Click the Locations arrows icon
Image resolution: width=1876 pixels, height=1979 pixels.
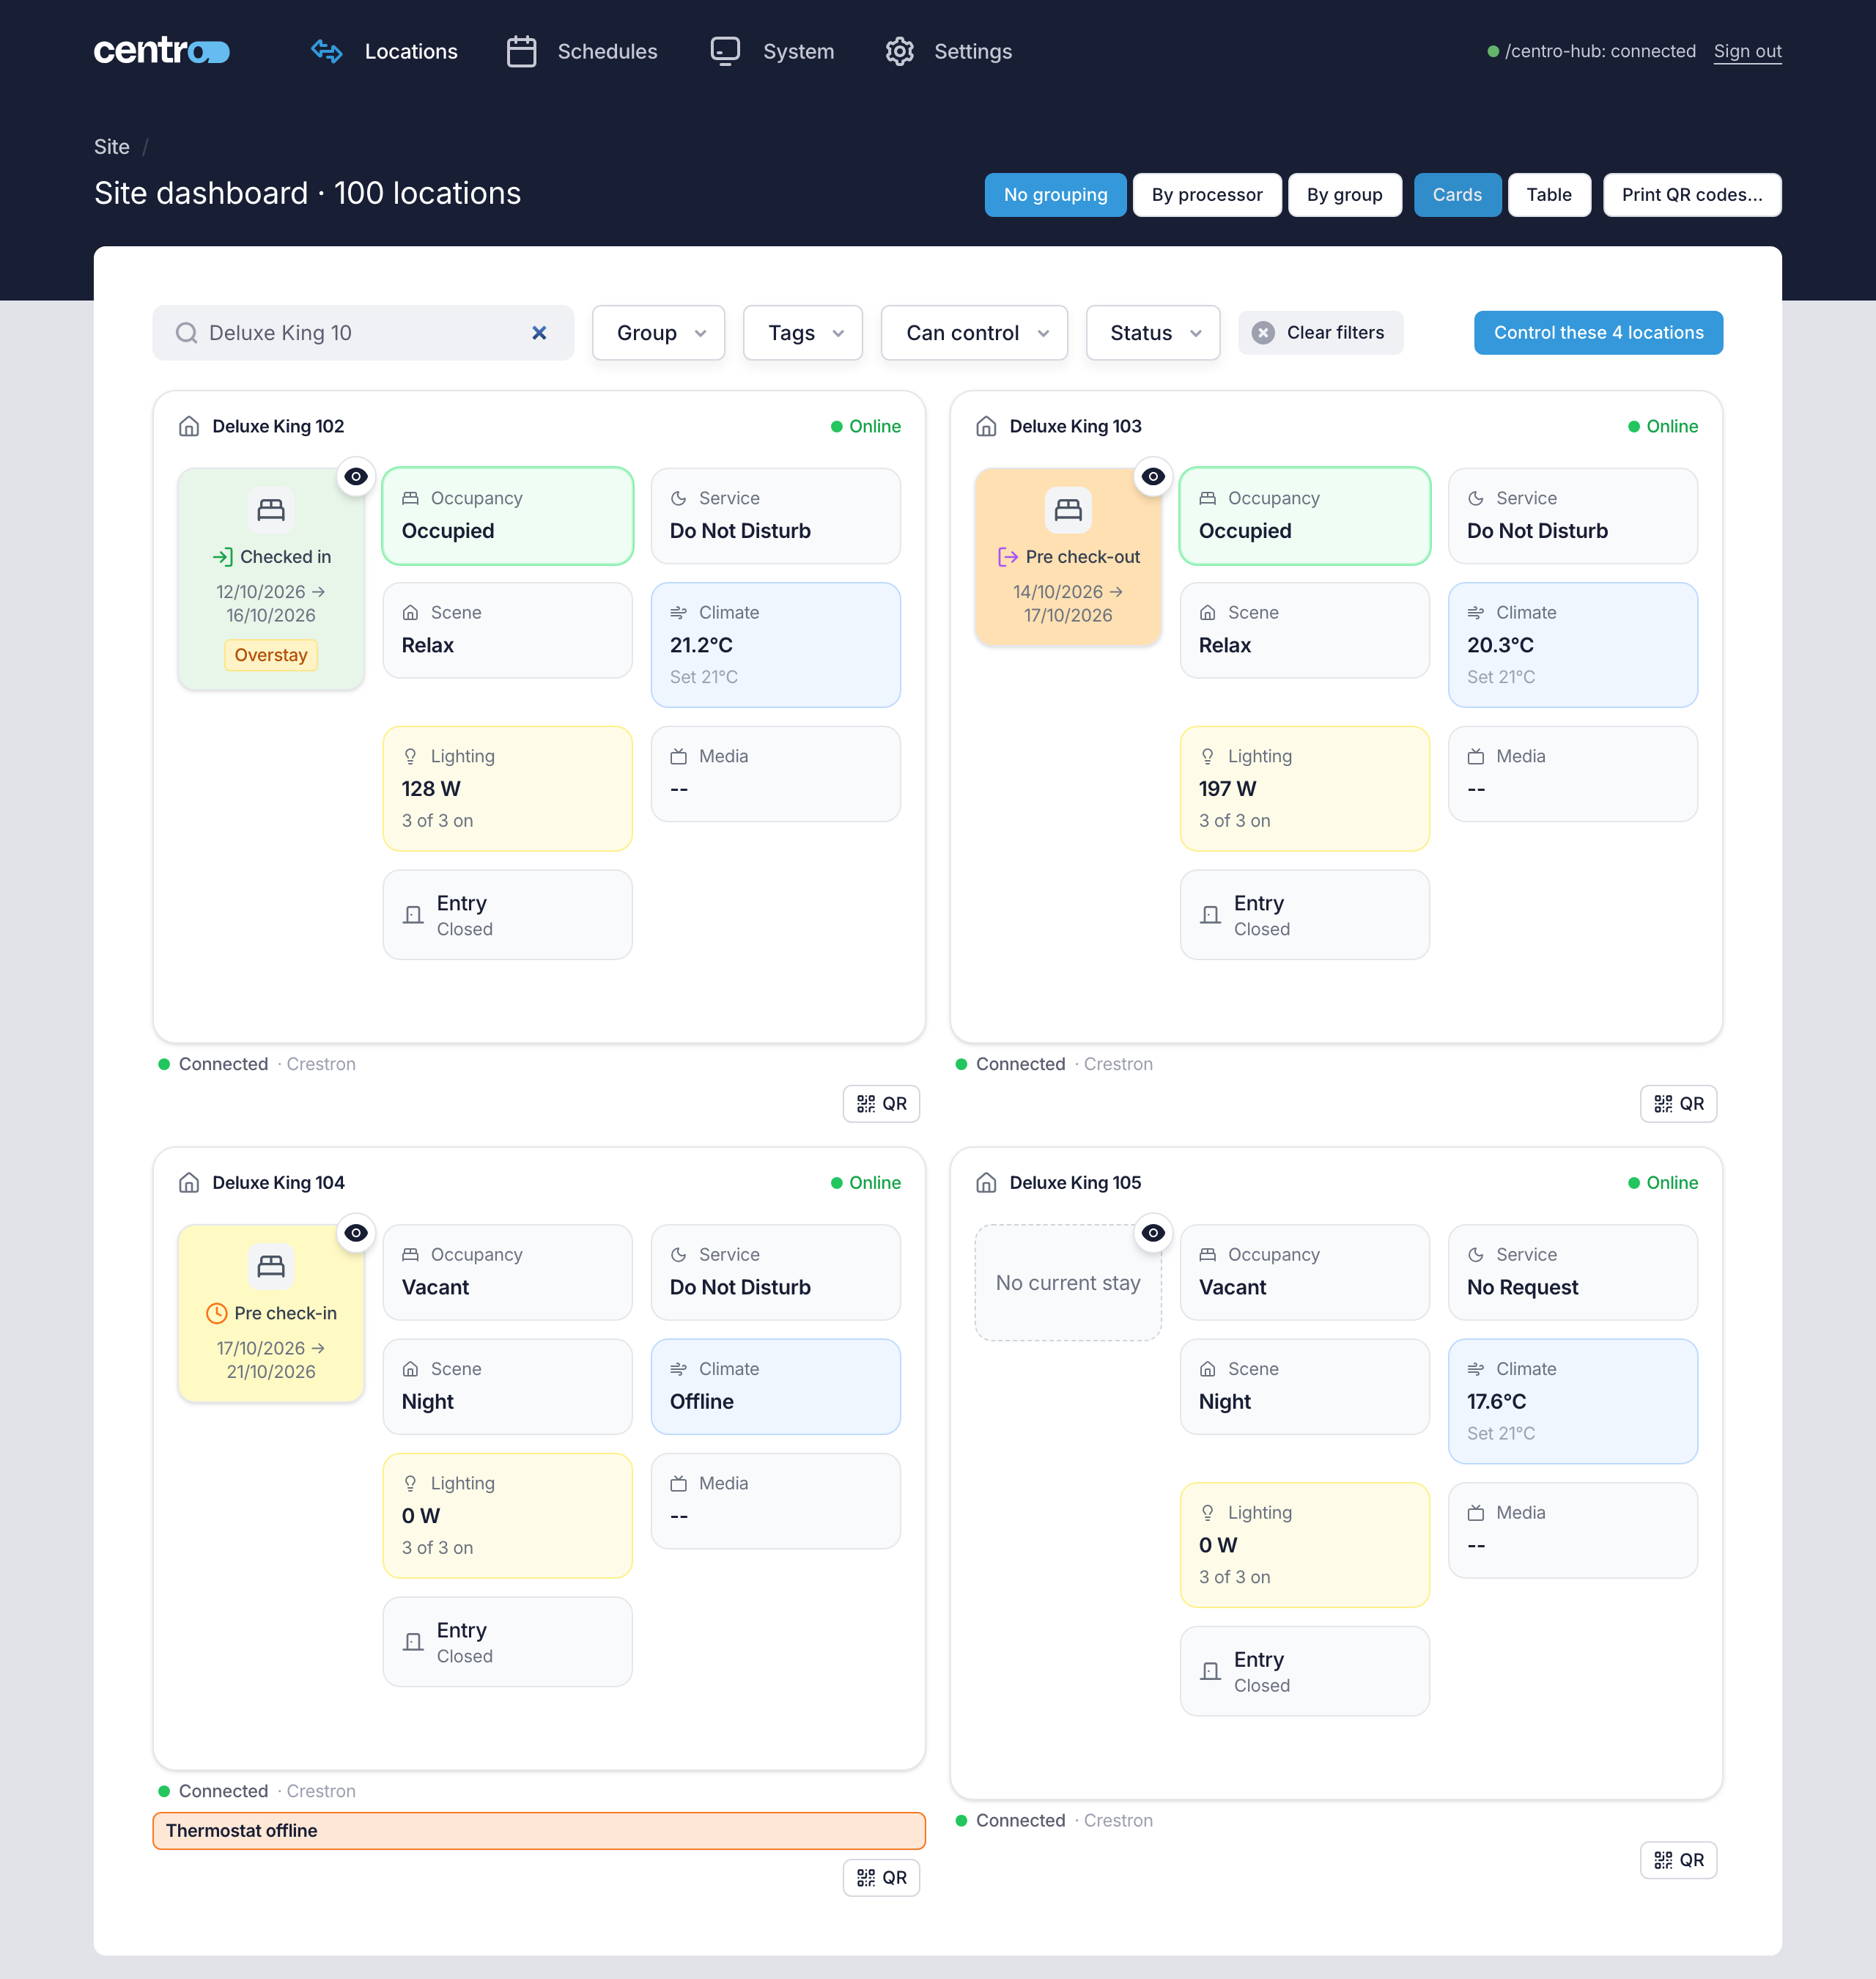coord(327,51)
